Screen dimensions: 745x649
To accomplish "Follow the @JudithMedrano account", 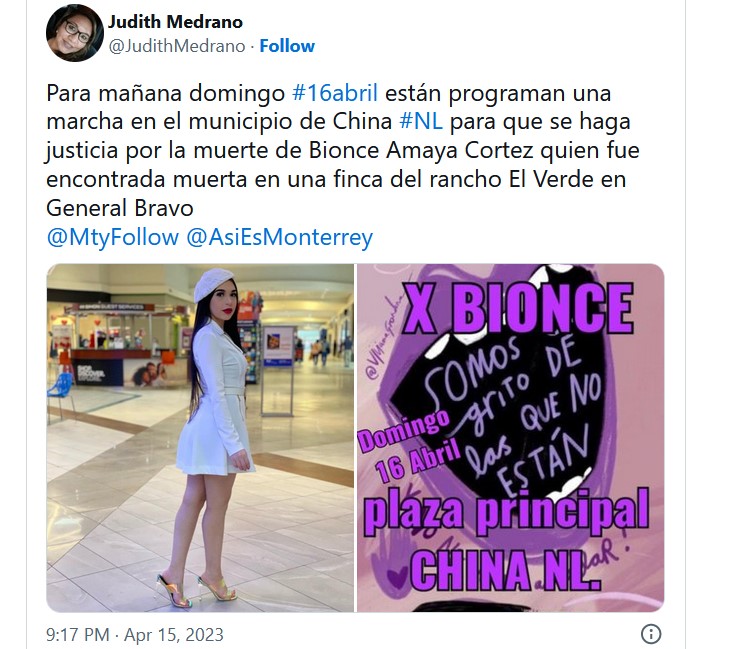I will 287,46.
